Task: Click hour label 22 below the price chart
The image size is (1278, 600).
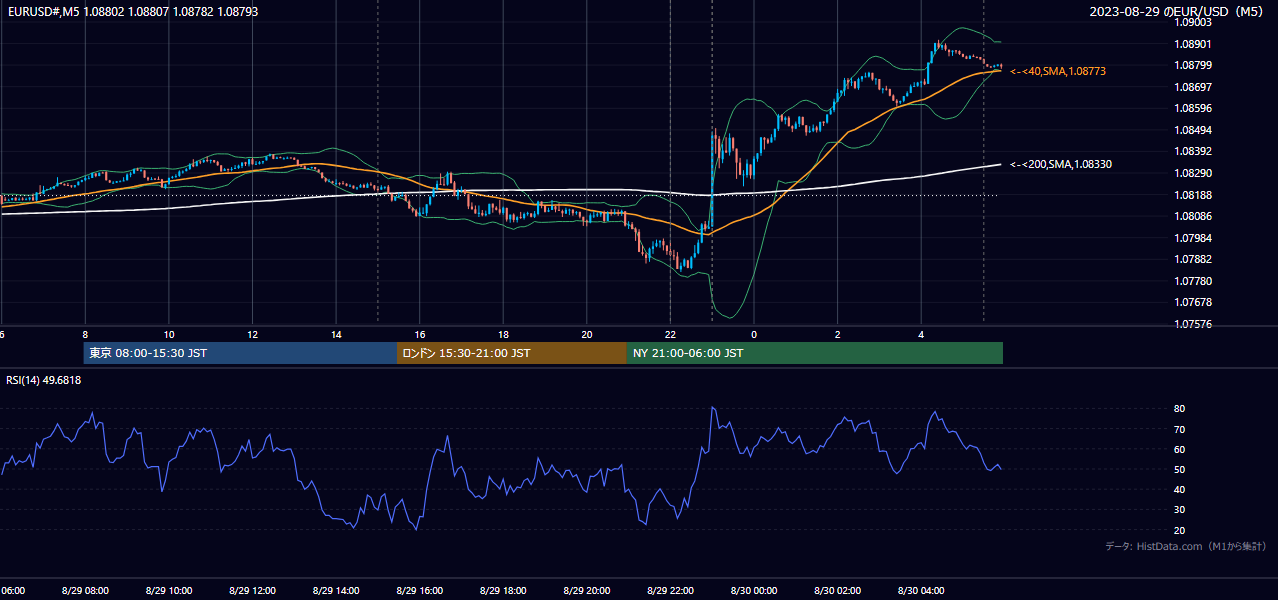Action: 670,335
